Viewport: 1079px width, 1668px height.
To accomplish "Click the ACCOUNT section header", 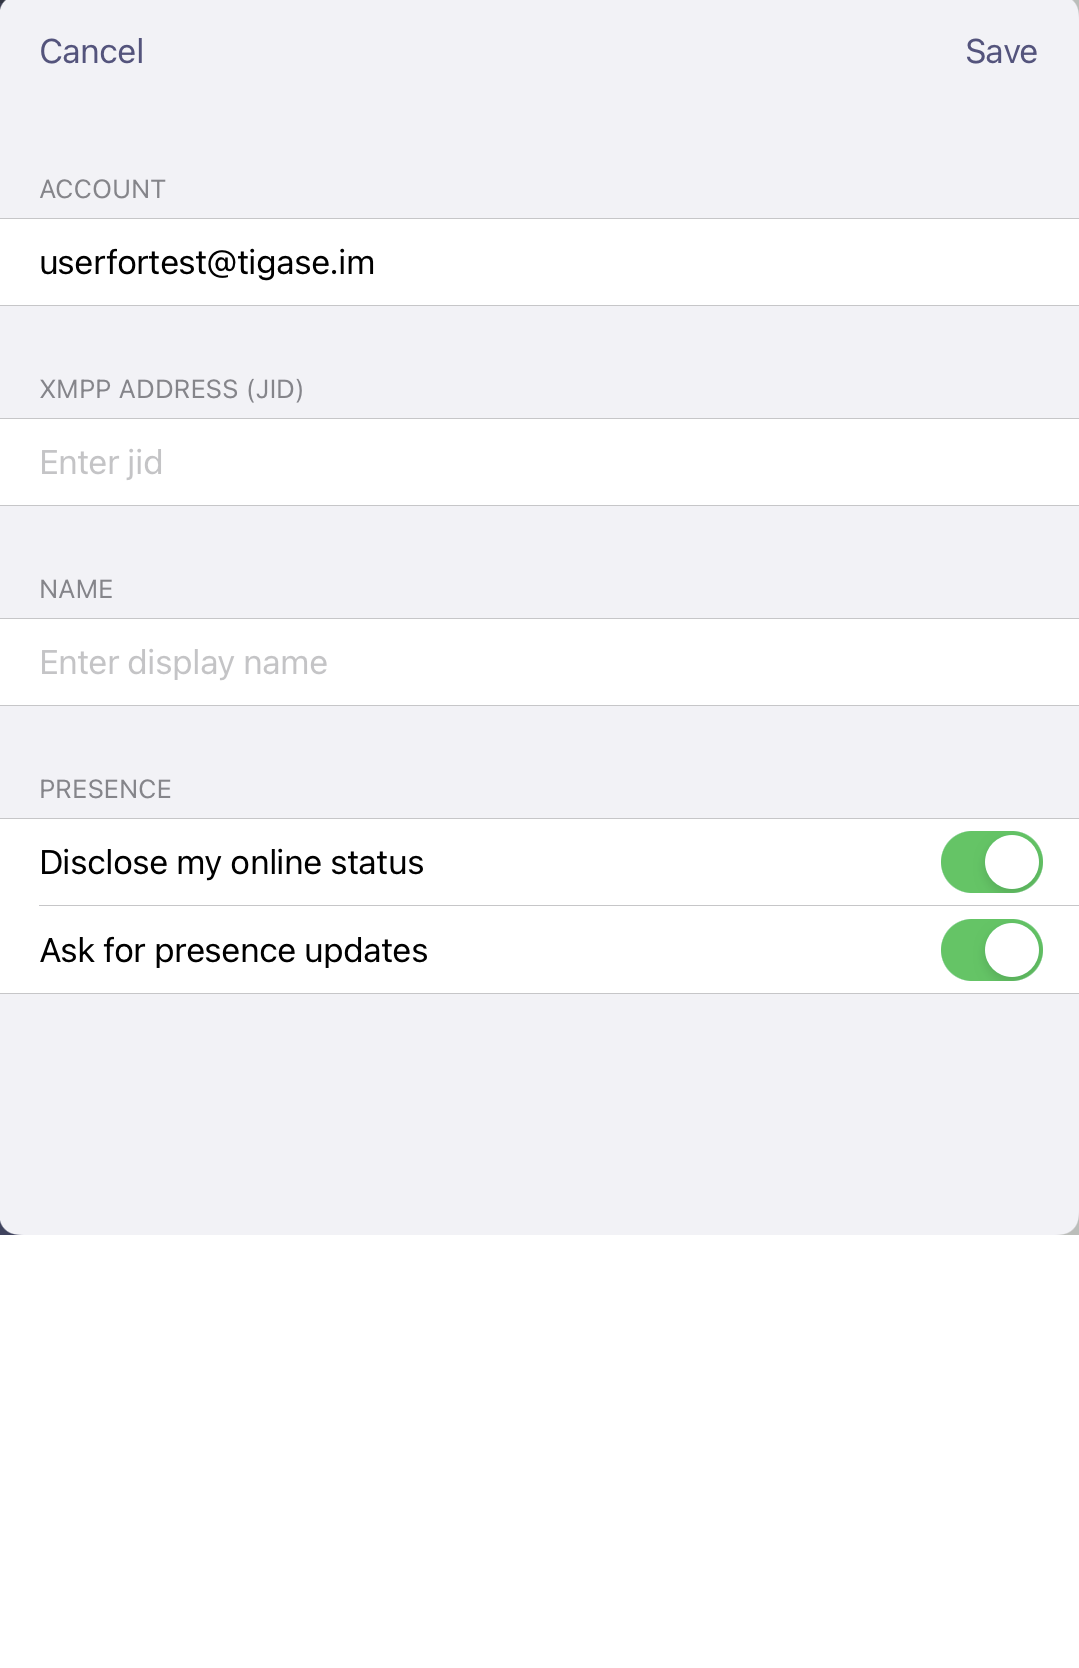I will pyautogui.click(x=103, y=189).
